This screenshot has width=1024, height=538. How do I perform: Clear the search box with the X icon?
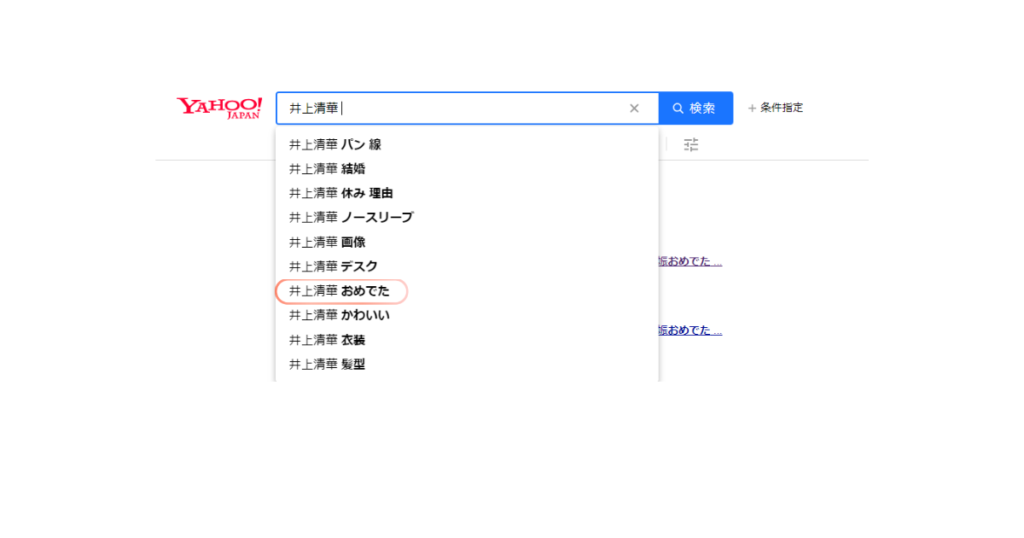coord(634,108)
